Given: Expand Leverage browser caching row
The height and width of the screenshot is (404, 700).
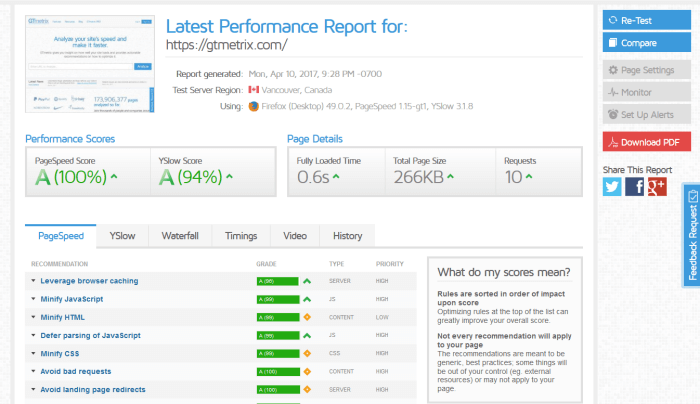Looking at the screenshot, I should tap(33, 281).
